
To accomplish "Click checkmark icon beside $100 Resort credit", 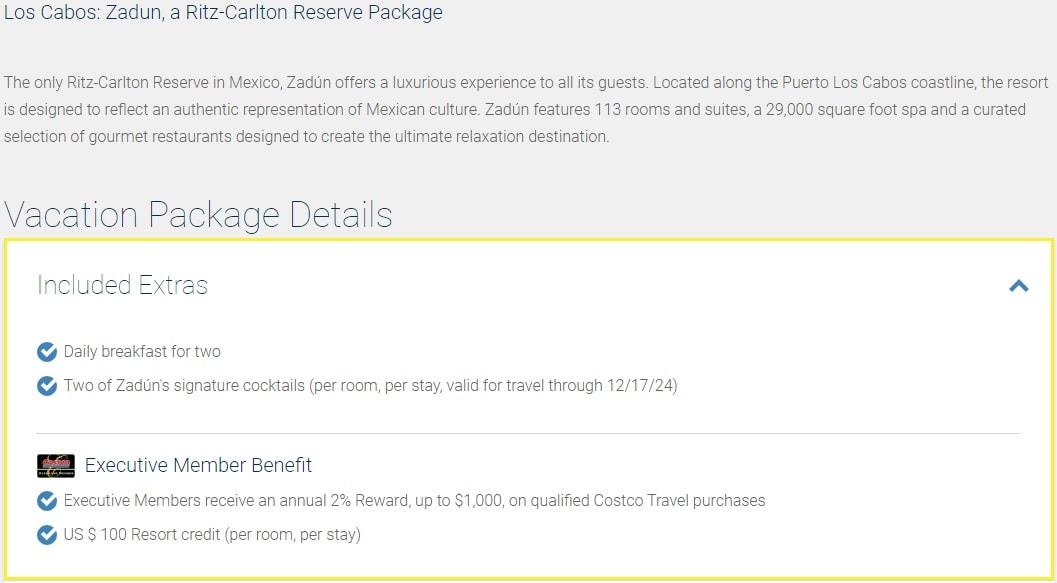I will pos(47,534).
